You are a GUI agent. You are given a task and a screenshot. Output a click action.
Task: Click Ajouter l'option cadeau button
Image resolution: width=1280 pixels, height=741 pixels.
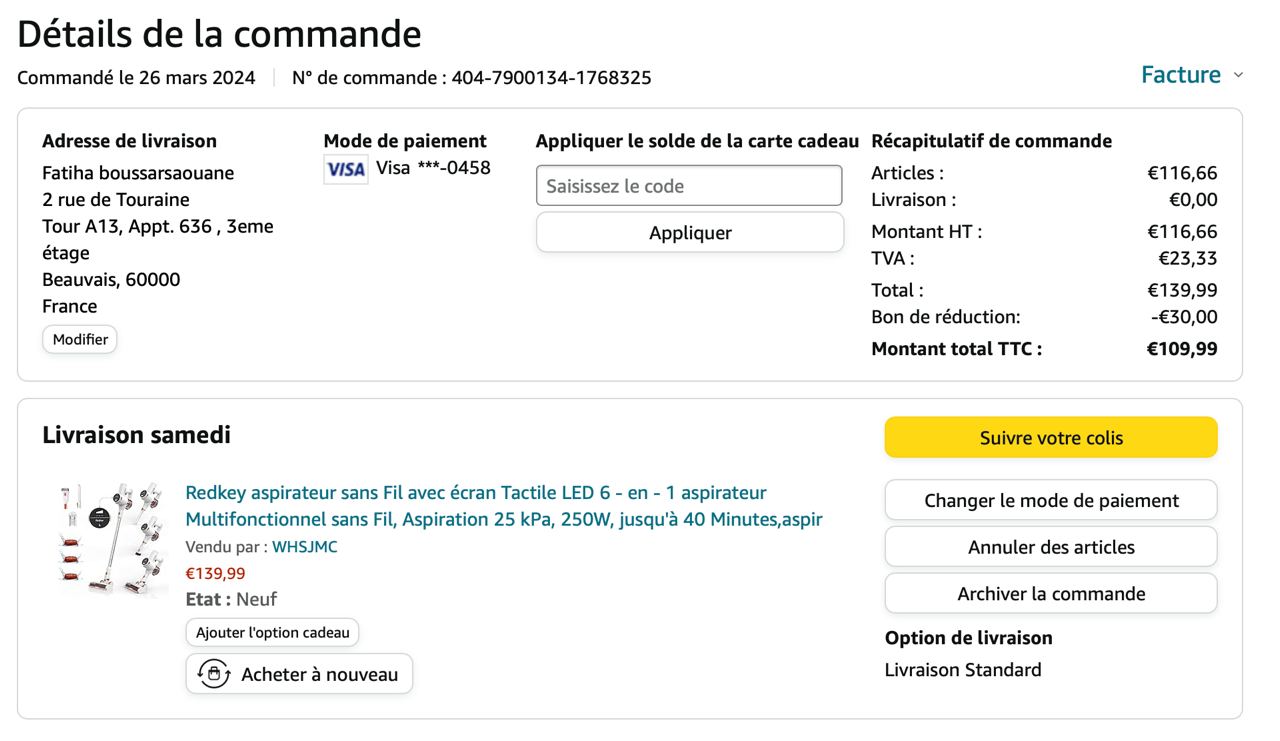click(272, 632)
